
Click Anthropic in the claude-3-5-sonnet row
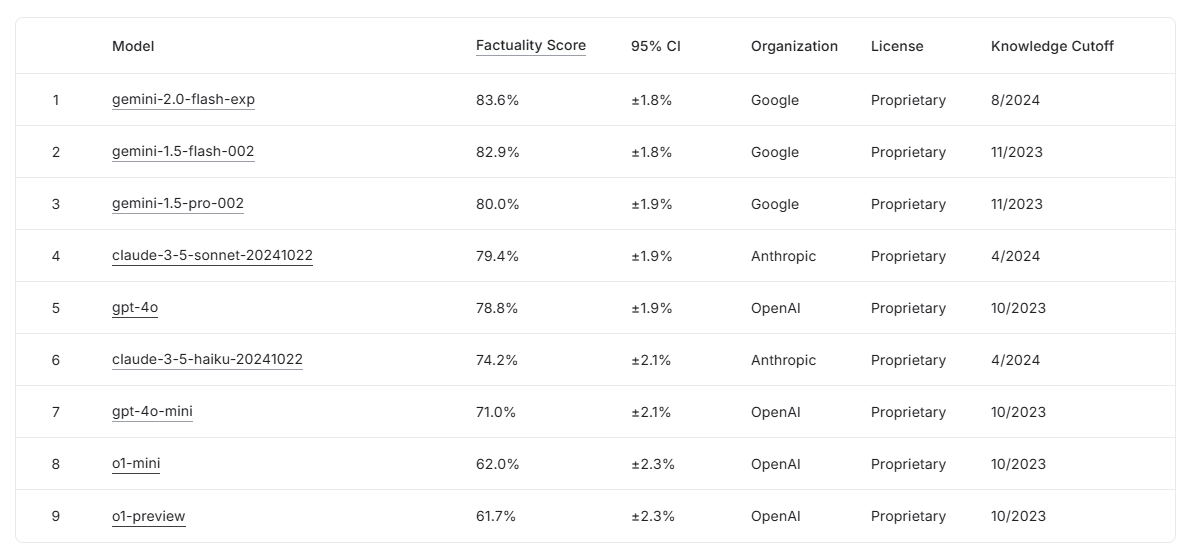[x=783, y=256]
